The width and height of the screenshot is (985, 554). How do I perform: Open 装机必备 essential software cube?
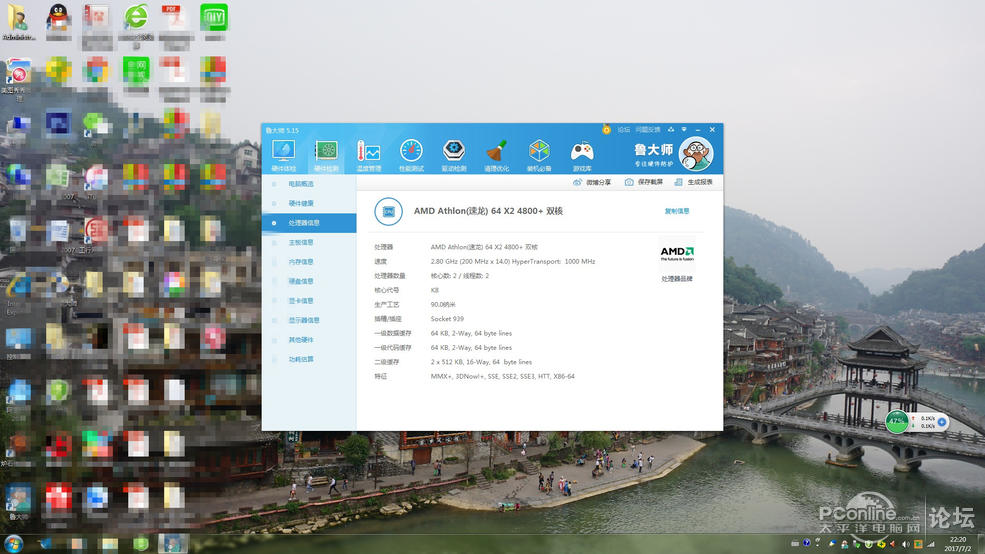click(539, 155)
